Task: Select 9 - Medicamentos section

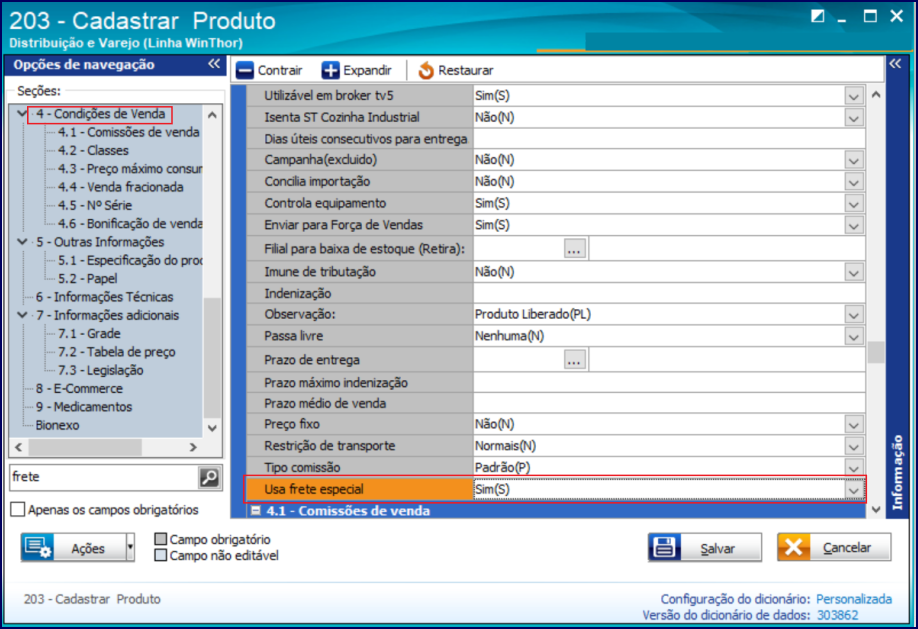Action: pyautogui.click(x=84, y=406)
